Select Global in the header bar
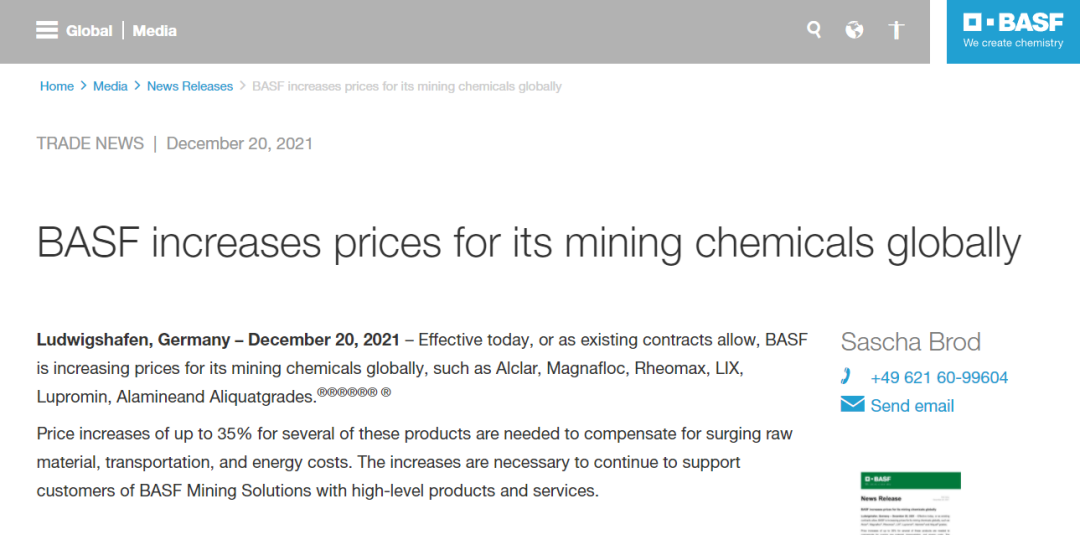This screenshot has width=1080, height=535. (x=89, y=31)
